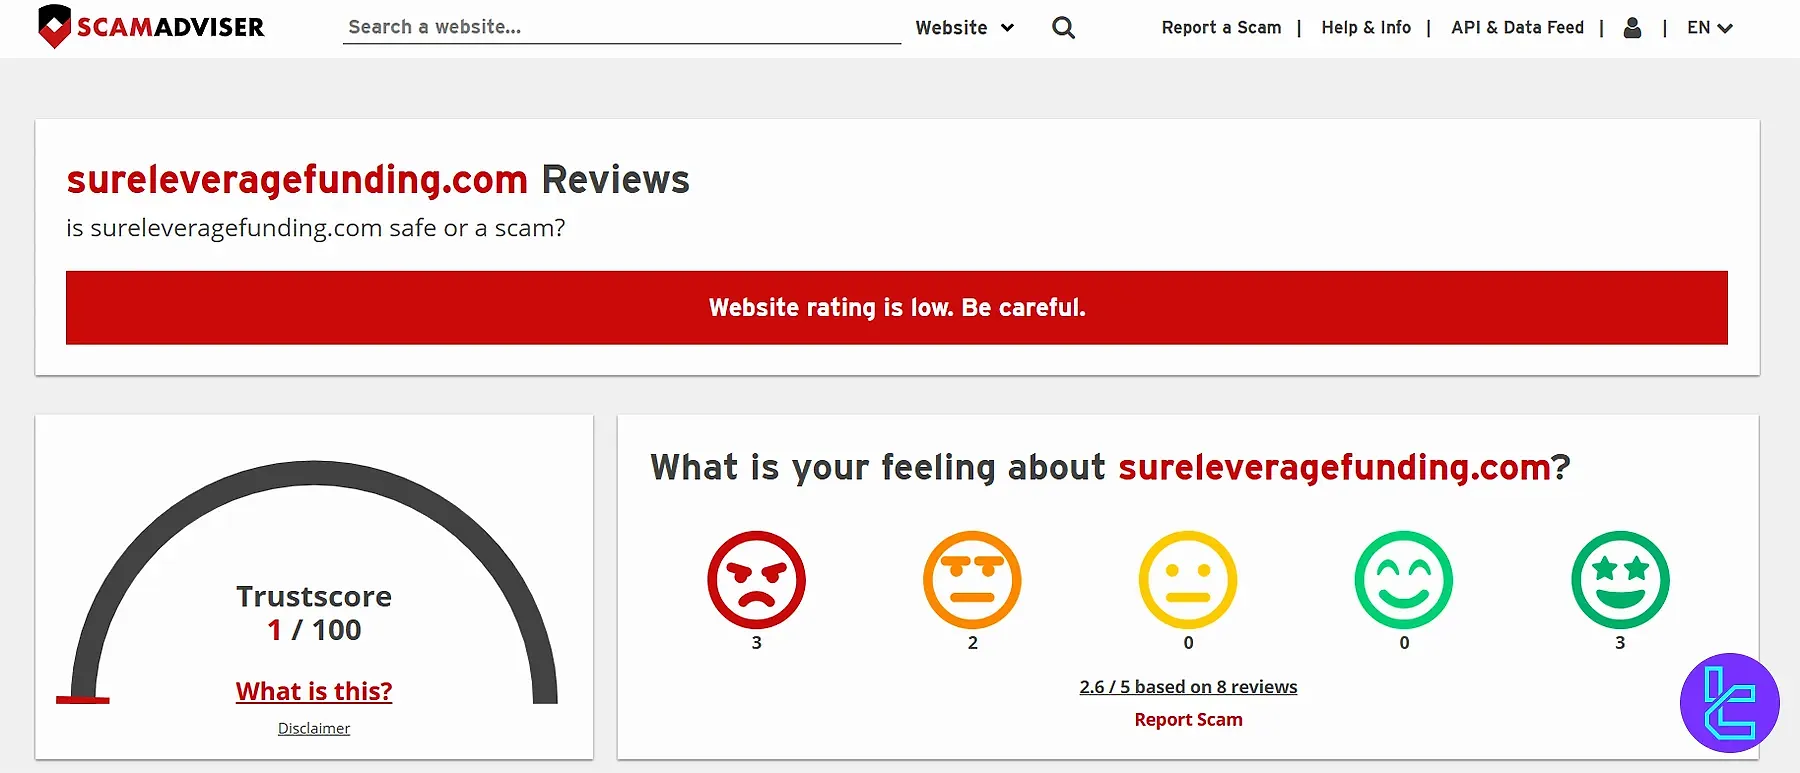Click the red low rating warning banner
Viewport: 1800px width, 773px height.
click(896, 308)
